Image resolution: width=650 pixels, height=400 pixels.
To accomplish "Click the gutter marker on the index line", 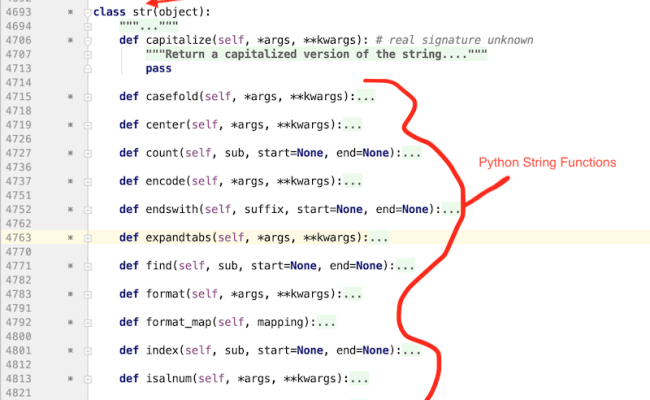I will pyautogui.click(x=70, y=350).
